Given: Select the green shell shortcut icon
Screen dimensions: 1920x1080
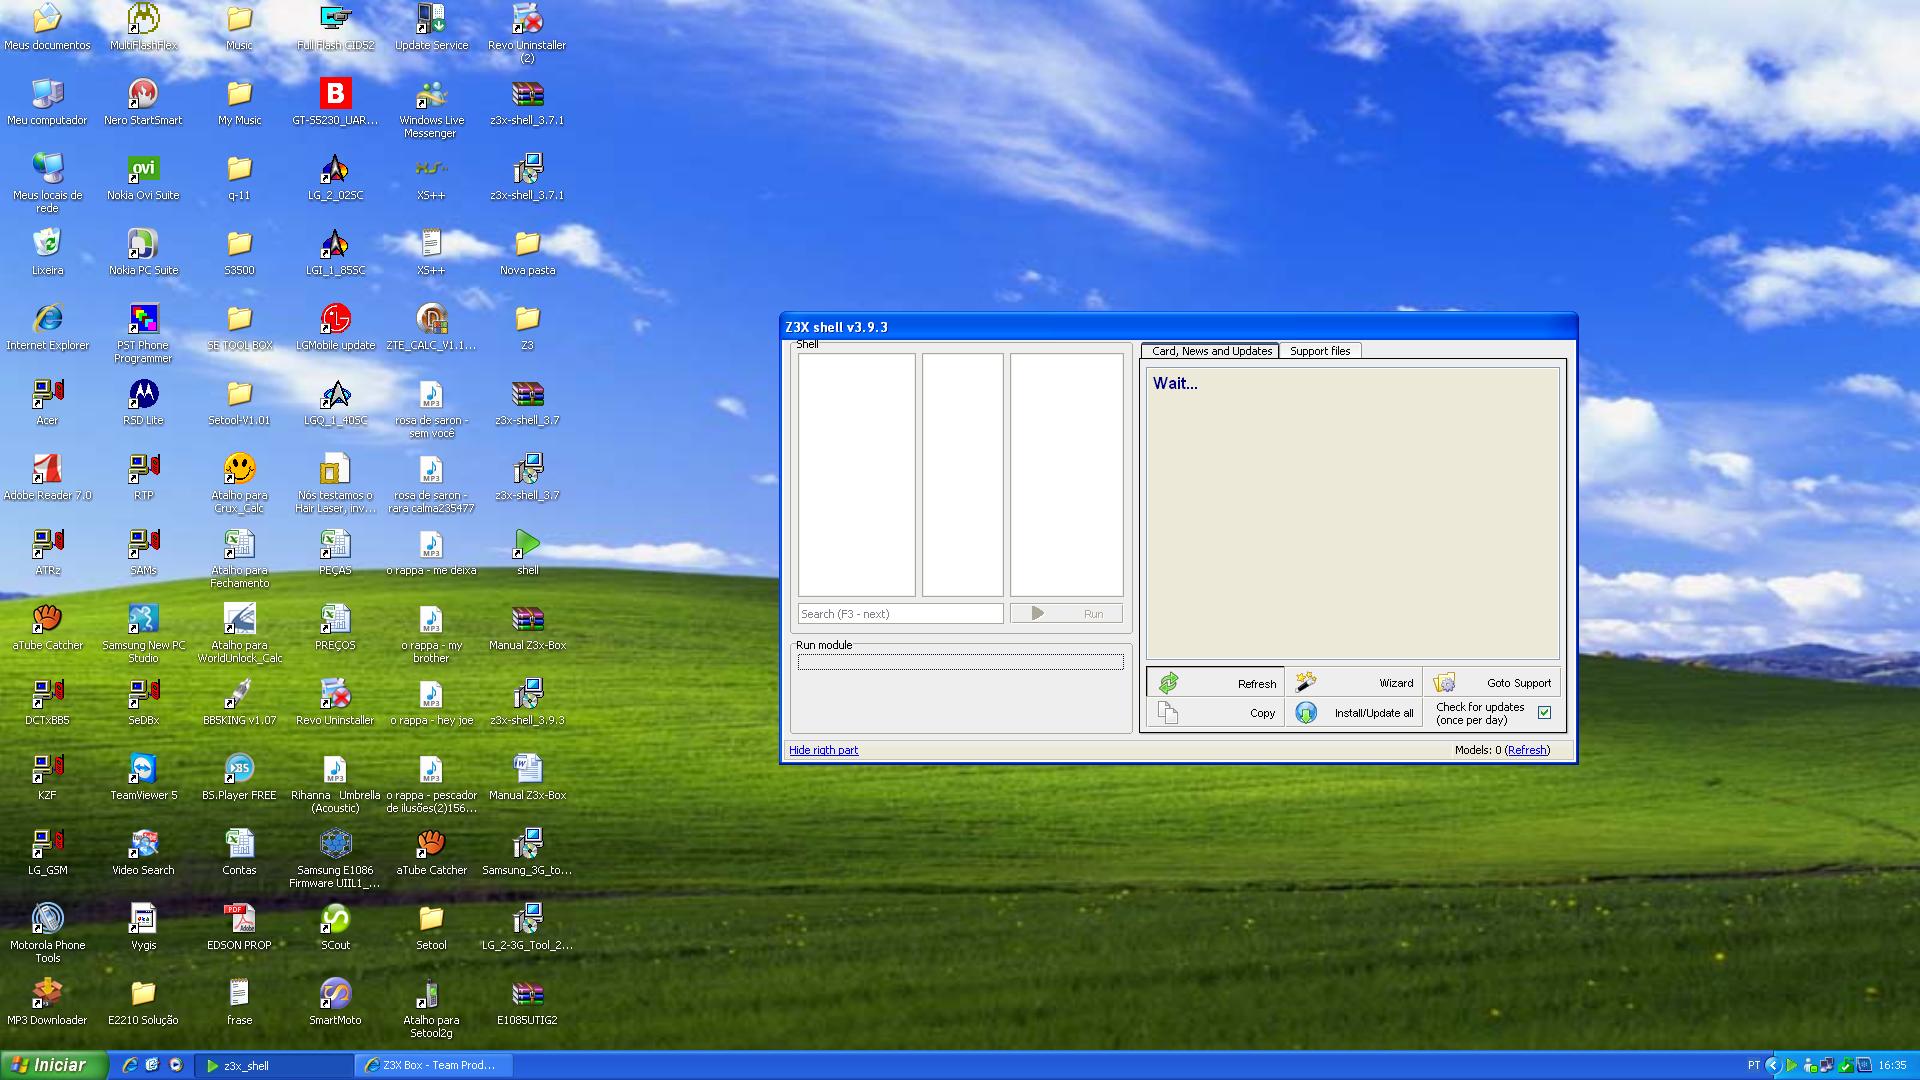Looking at the screenshot, I should pyautogui.click(x=527, y=552).
